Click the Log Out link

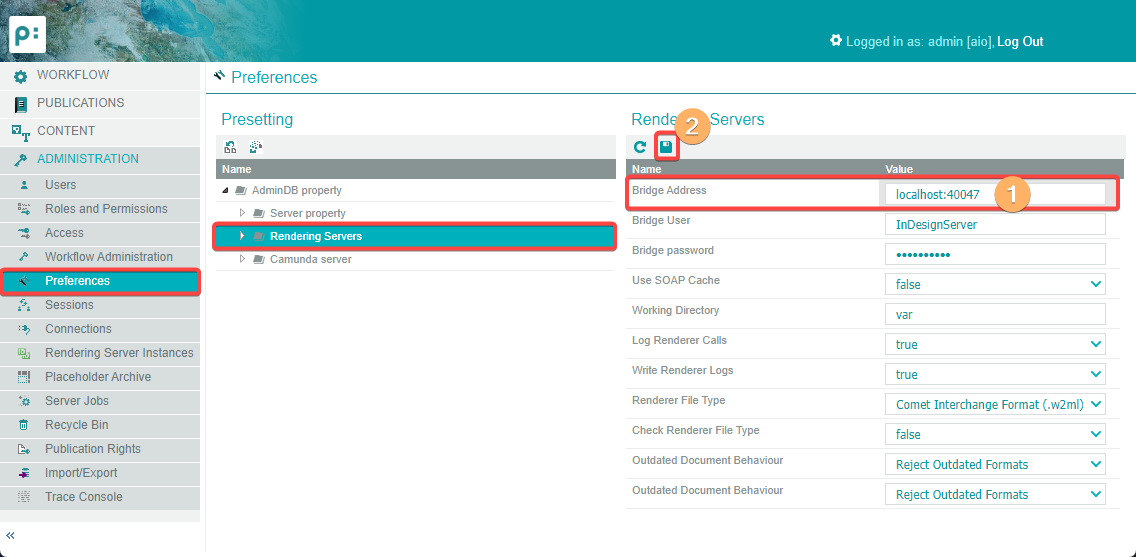[x=1020, y=41]
